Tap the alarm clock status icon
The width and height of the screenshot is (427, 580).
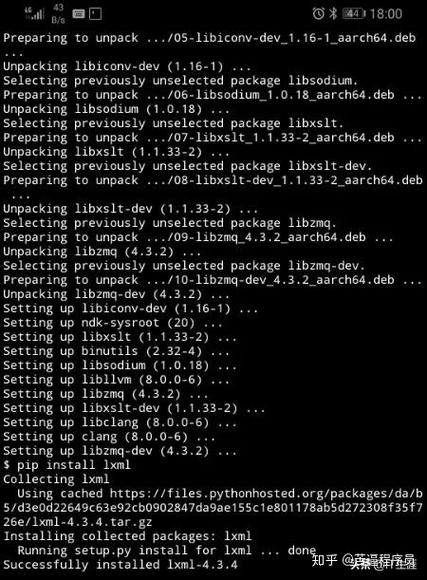[318, 14]
